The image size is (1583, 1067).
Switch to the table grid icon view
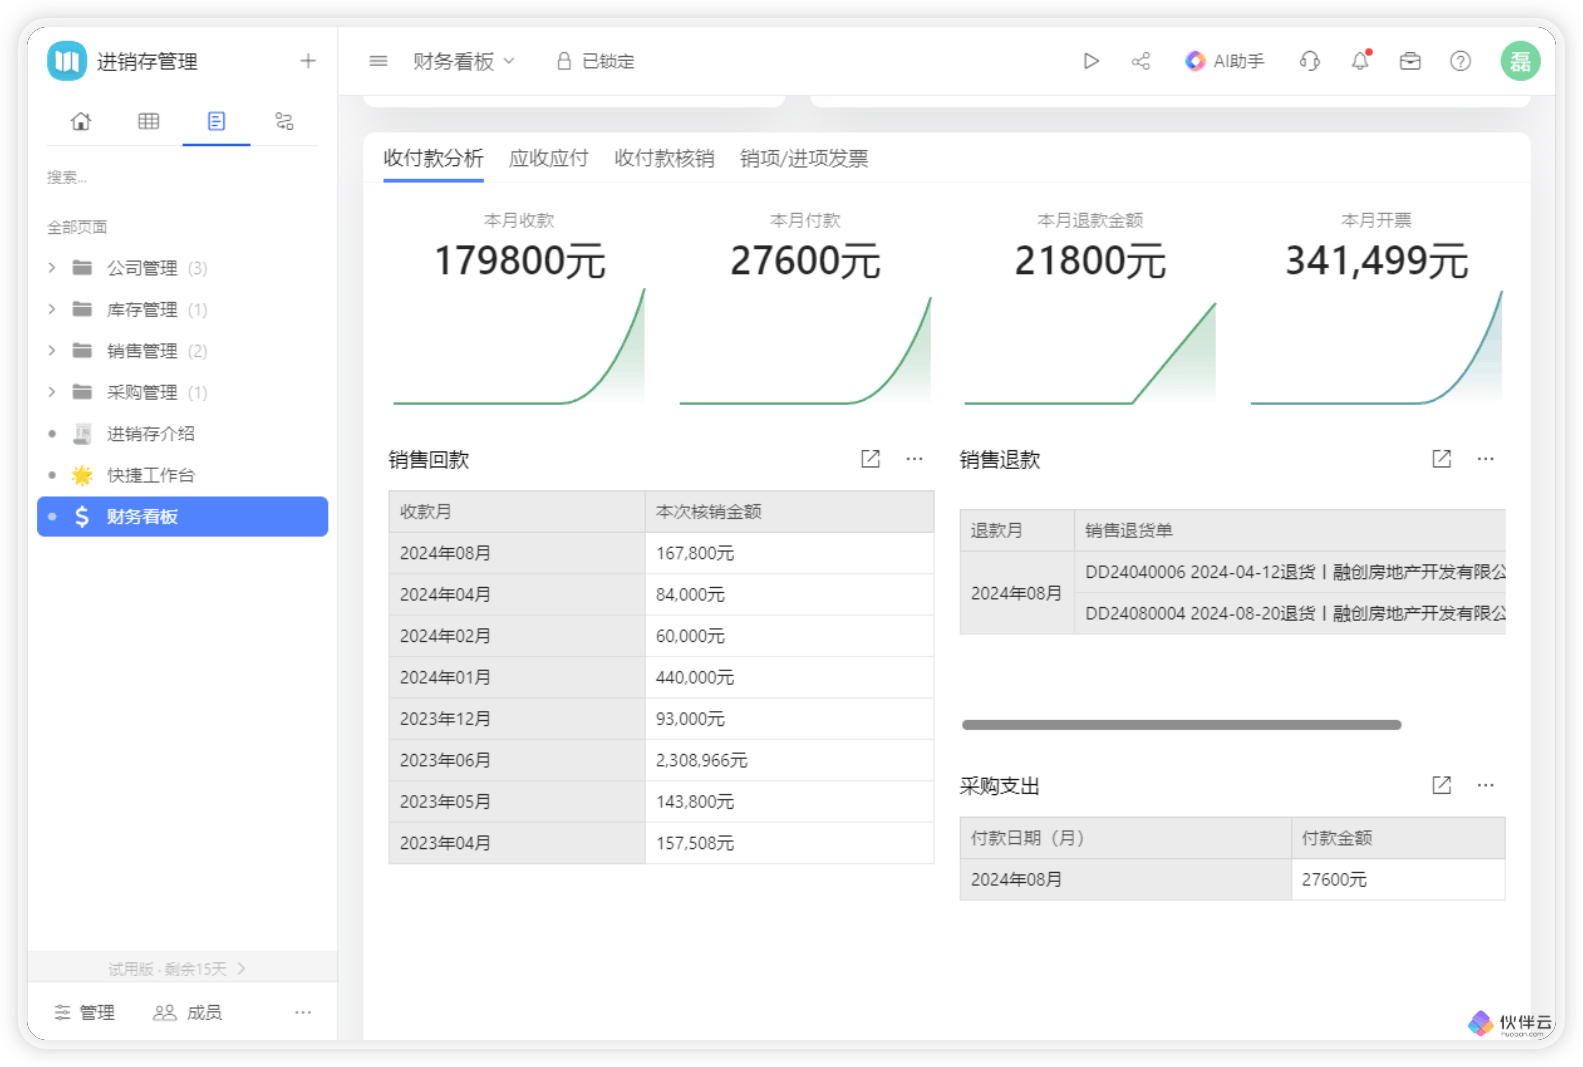(148, 121)
